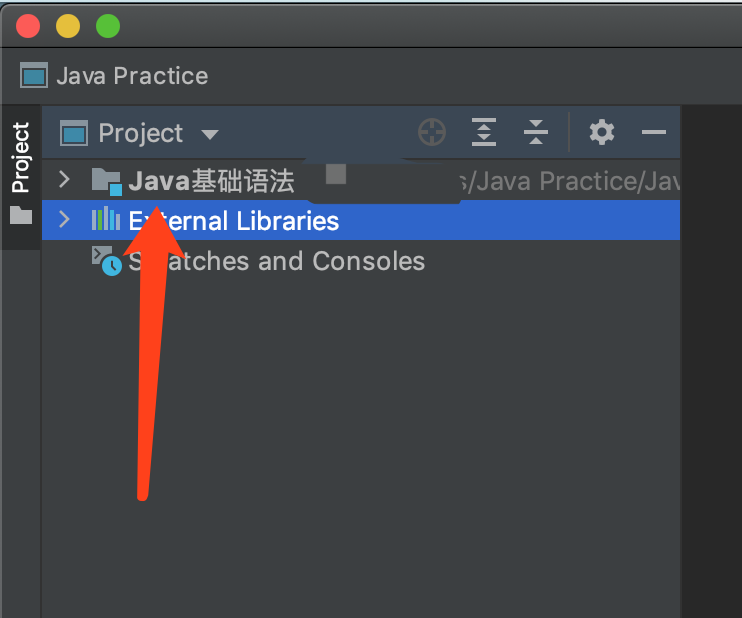Select the Java基础语法 module name

pos(211,181)
